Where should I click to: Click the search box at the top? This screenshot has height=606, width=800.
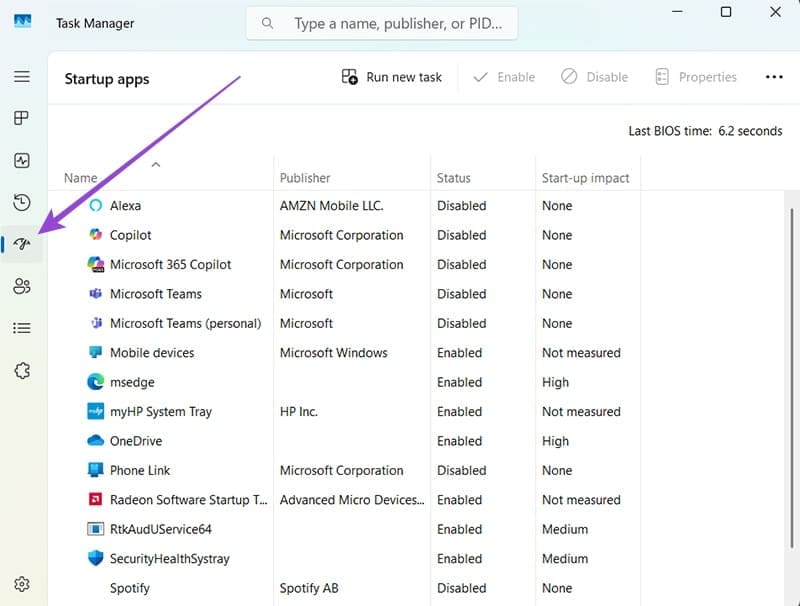(x=382, y=23)
